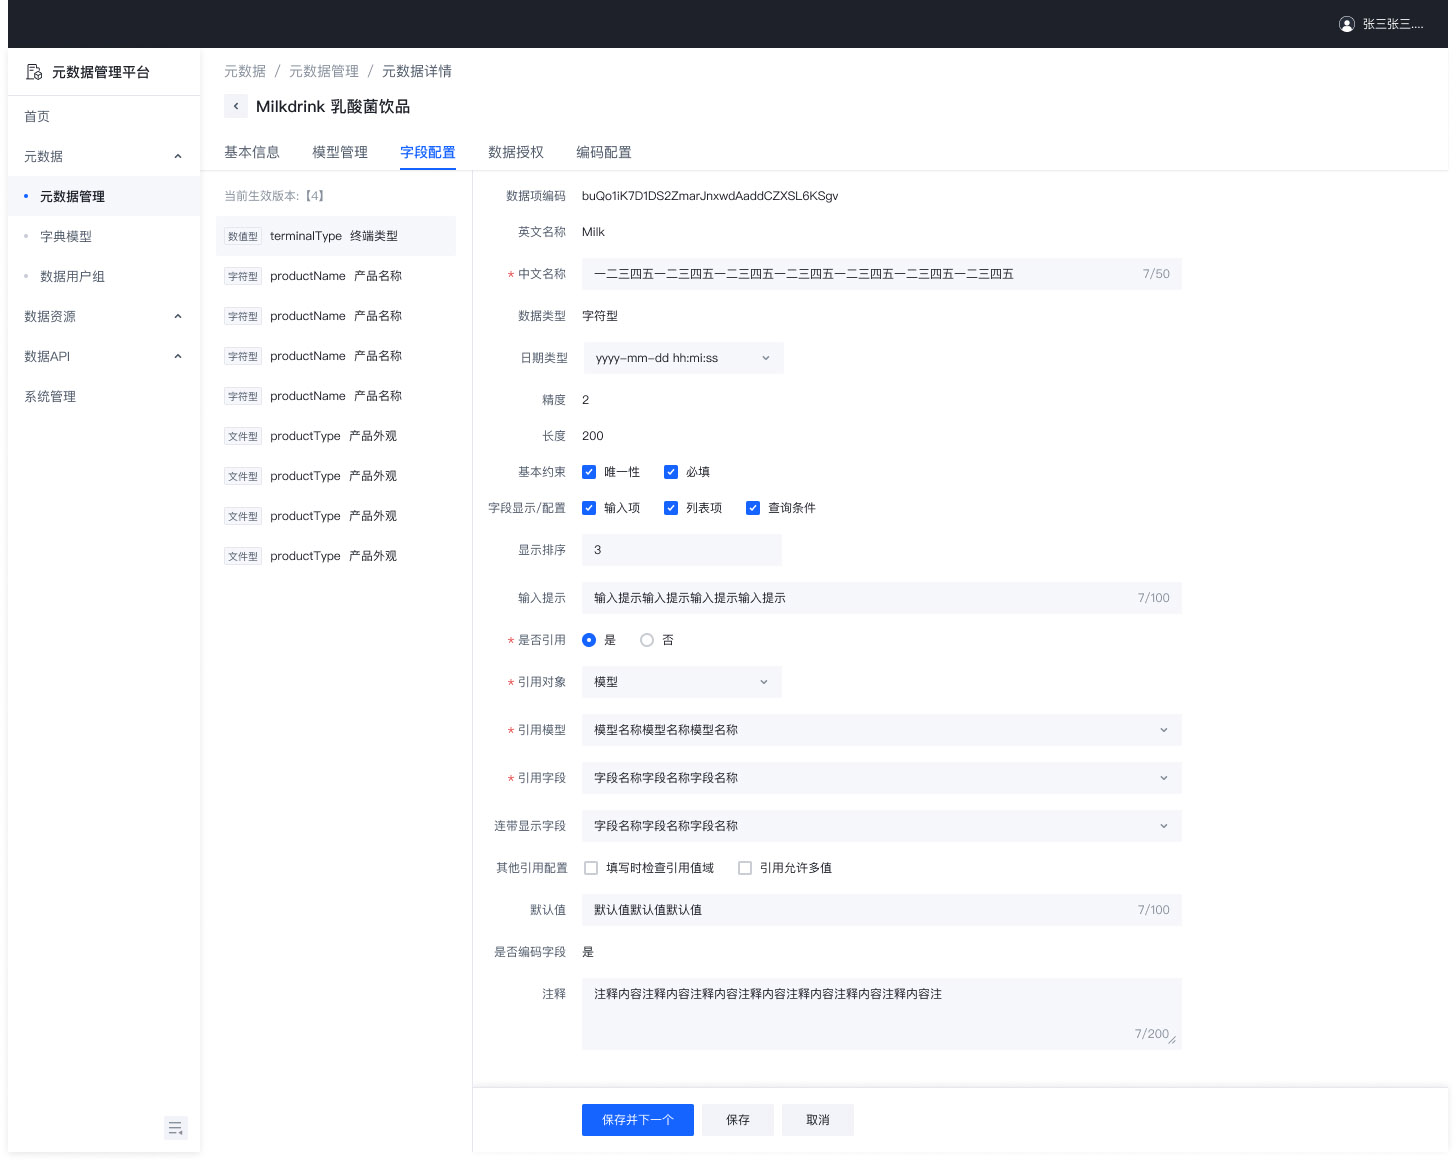Click 当前生效版本:【4】 text
1456x1162 pixels.
pos(274,196)
